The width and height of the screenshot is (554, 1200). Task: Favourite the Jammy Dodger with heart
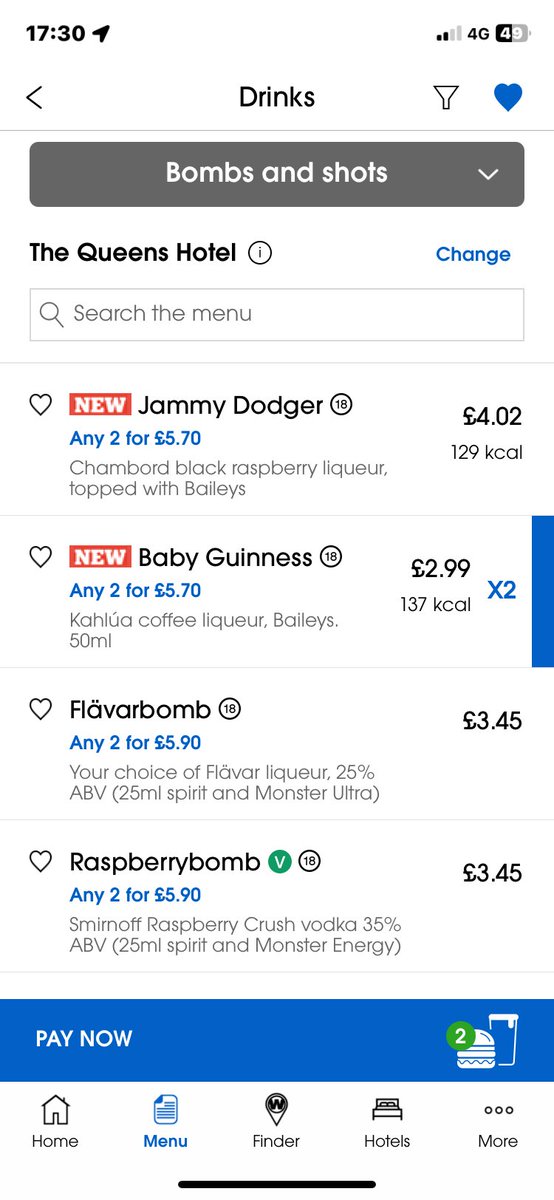(40, 405)
